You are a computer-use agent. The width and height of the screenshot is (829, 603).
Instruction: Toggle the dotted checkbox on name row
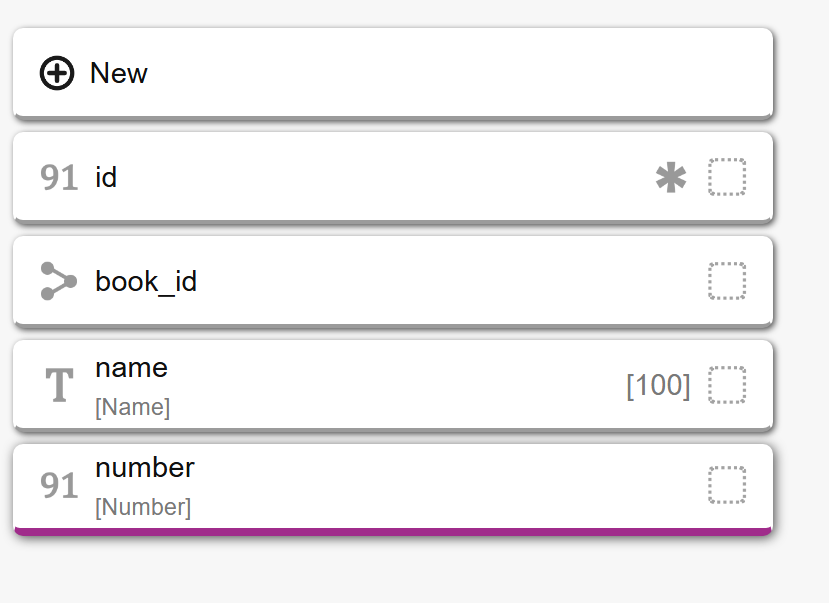[x=727, y=384]
